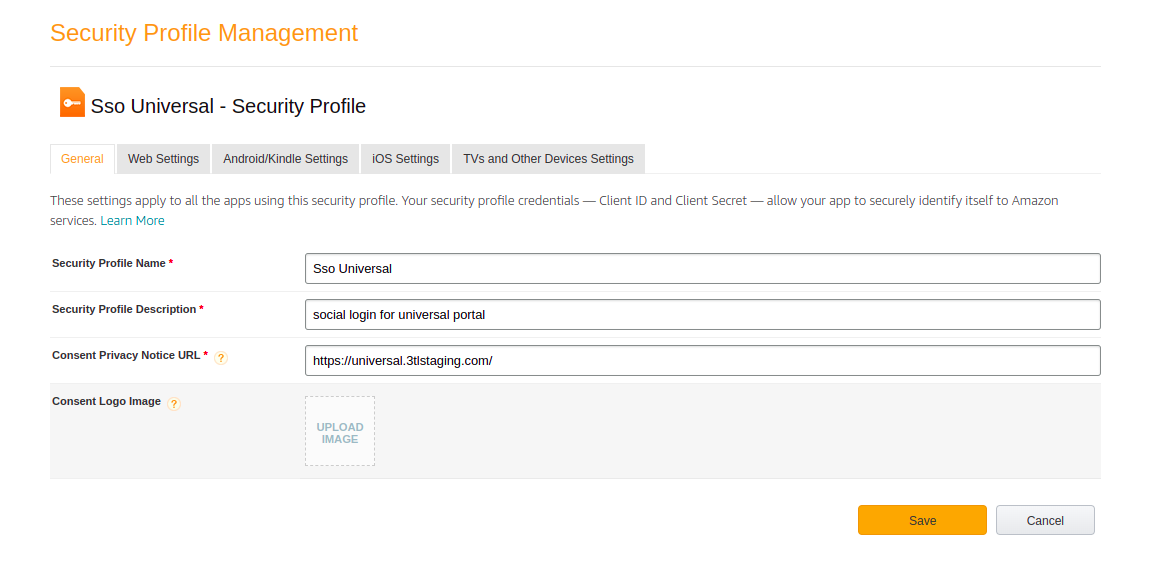Open the Android/Kindle Settings tab

[285, 159]
